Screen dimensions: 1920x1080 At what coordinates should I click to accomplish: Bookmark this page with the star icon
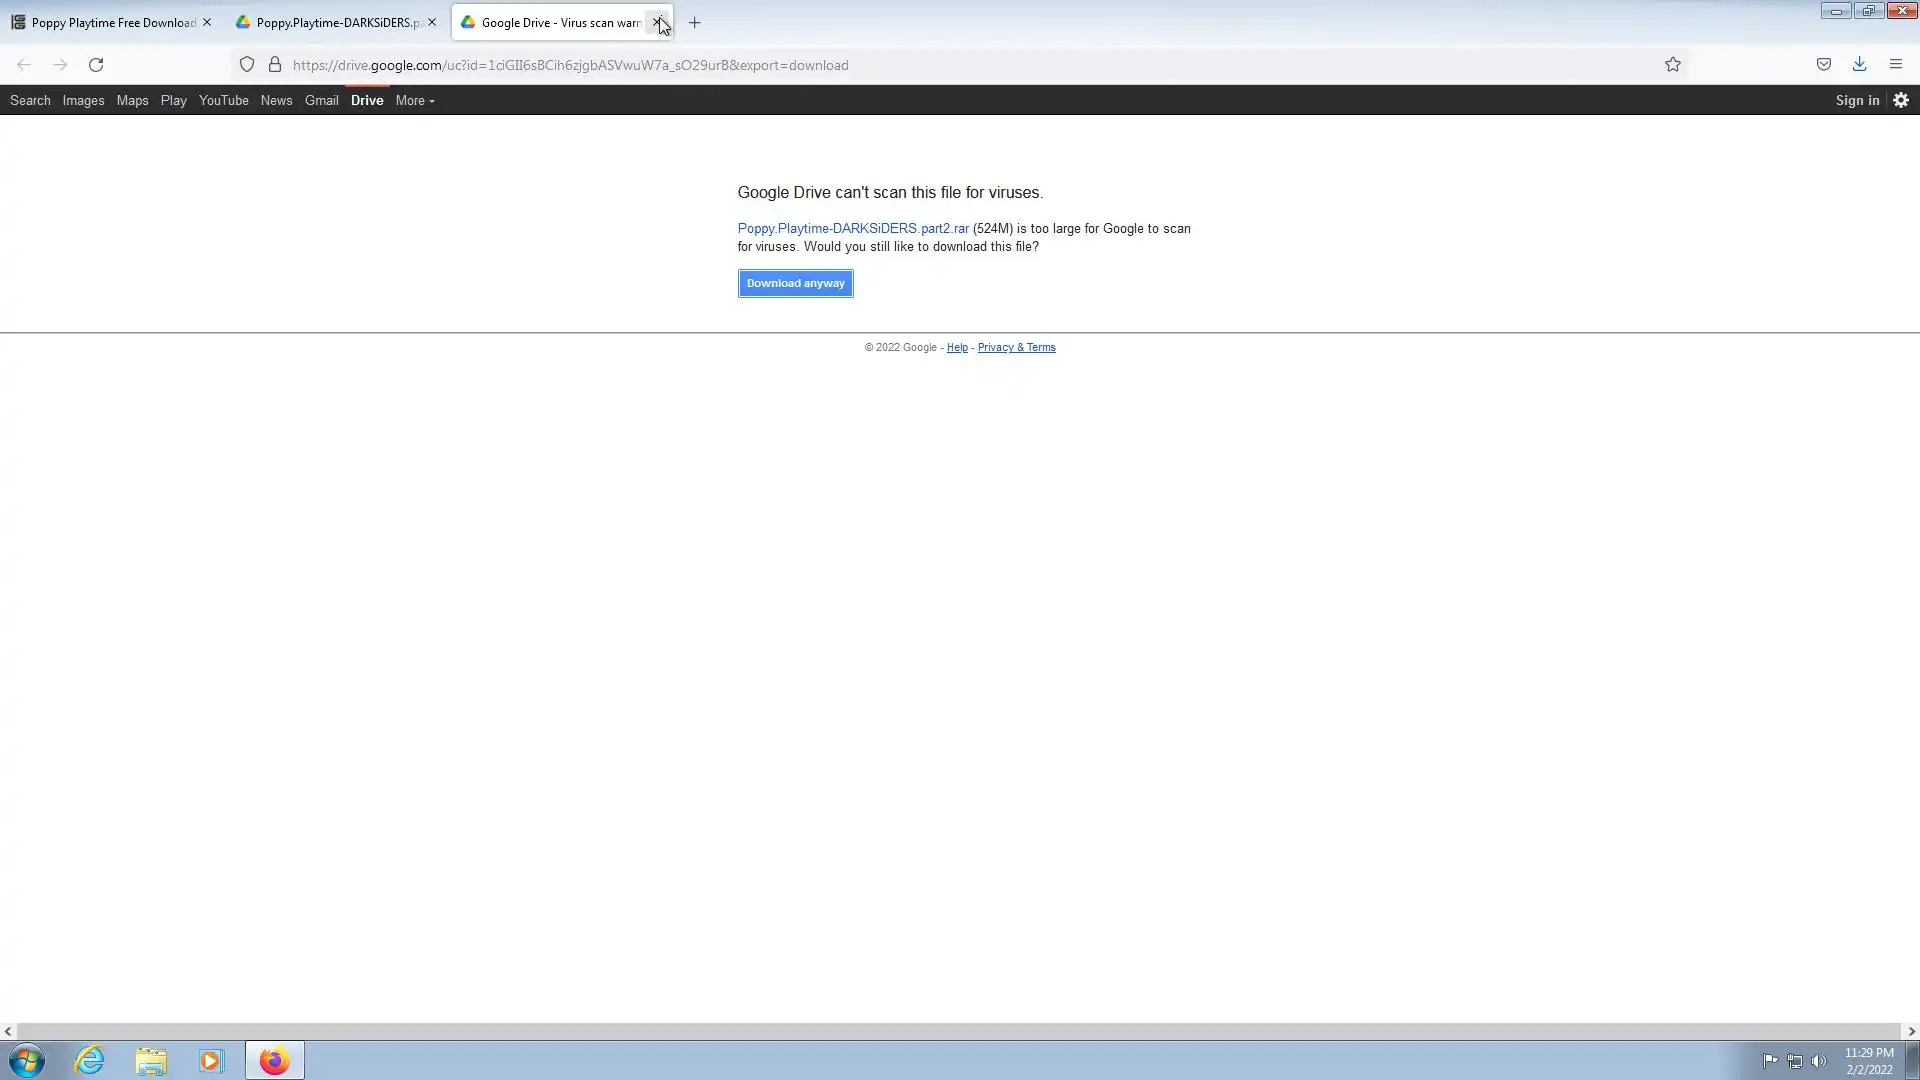coord(1673,65)
